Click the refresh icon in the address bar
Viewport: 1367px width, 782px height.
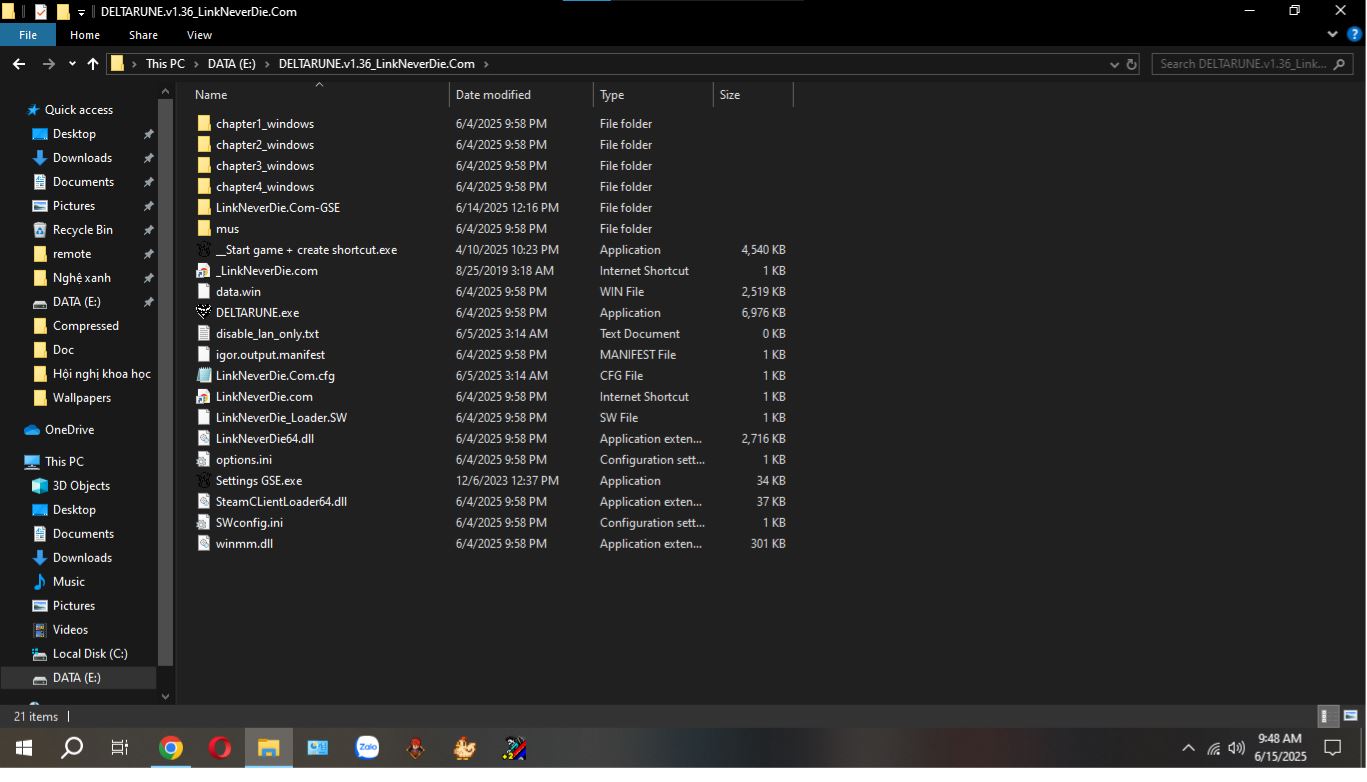1131,63
